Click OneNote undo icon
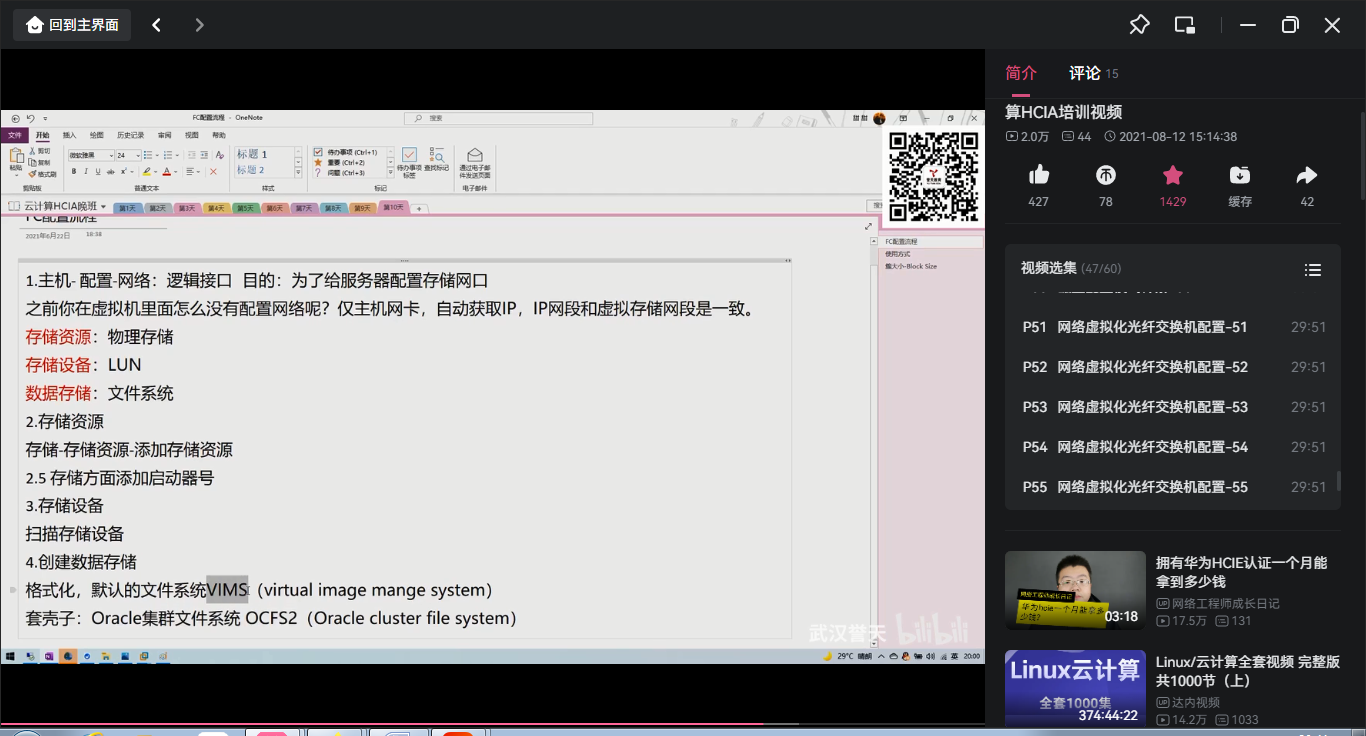 30,118
